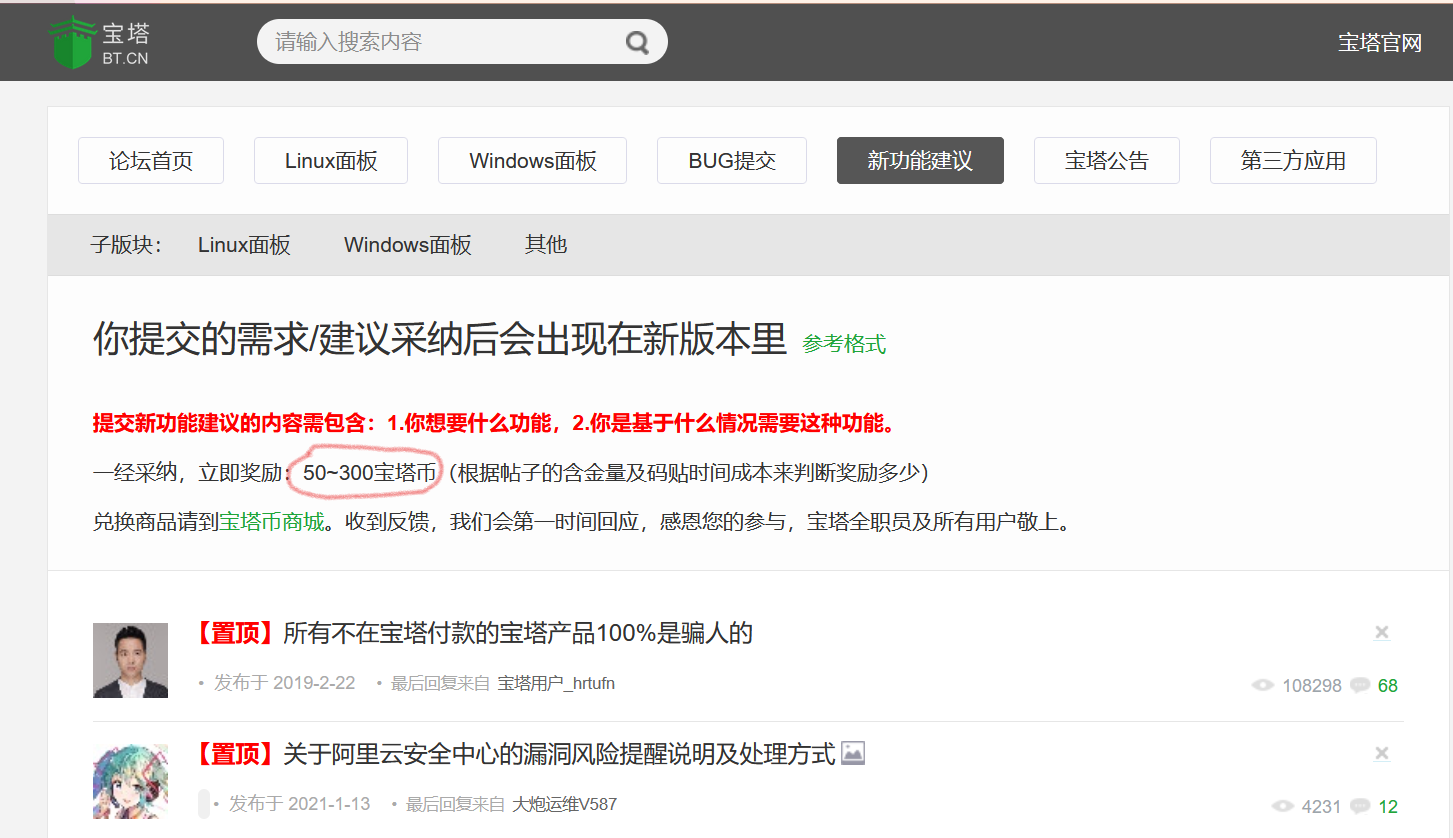Dismiss the 骗人的 pinned post with X
Viewport: 1453px width, 838px height.
point(1382,632)
